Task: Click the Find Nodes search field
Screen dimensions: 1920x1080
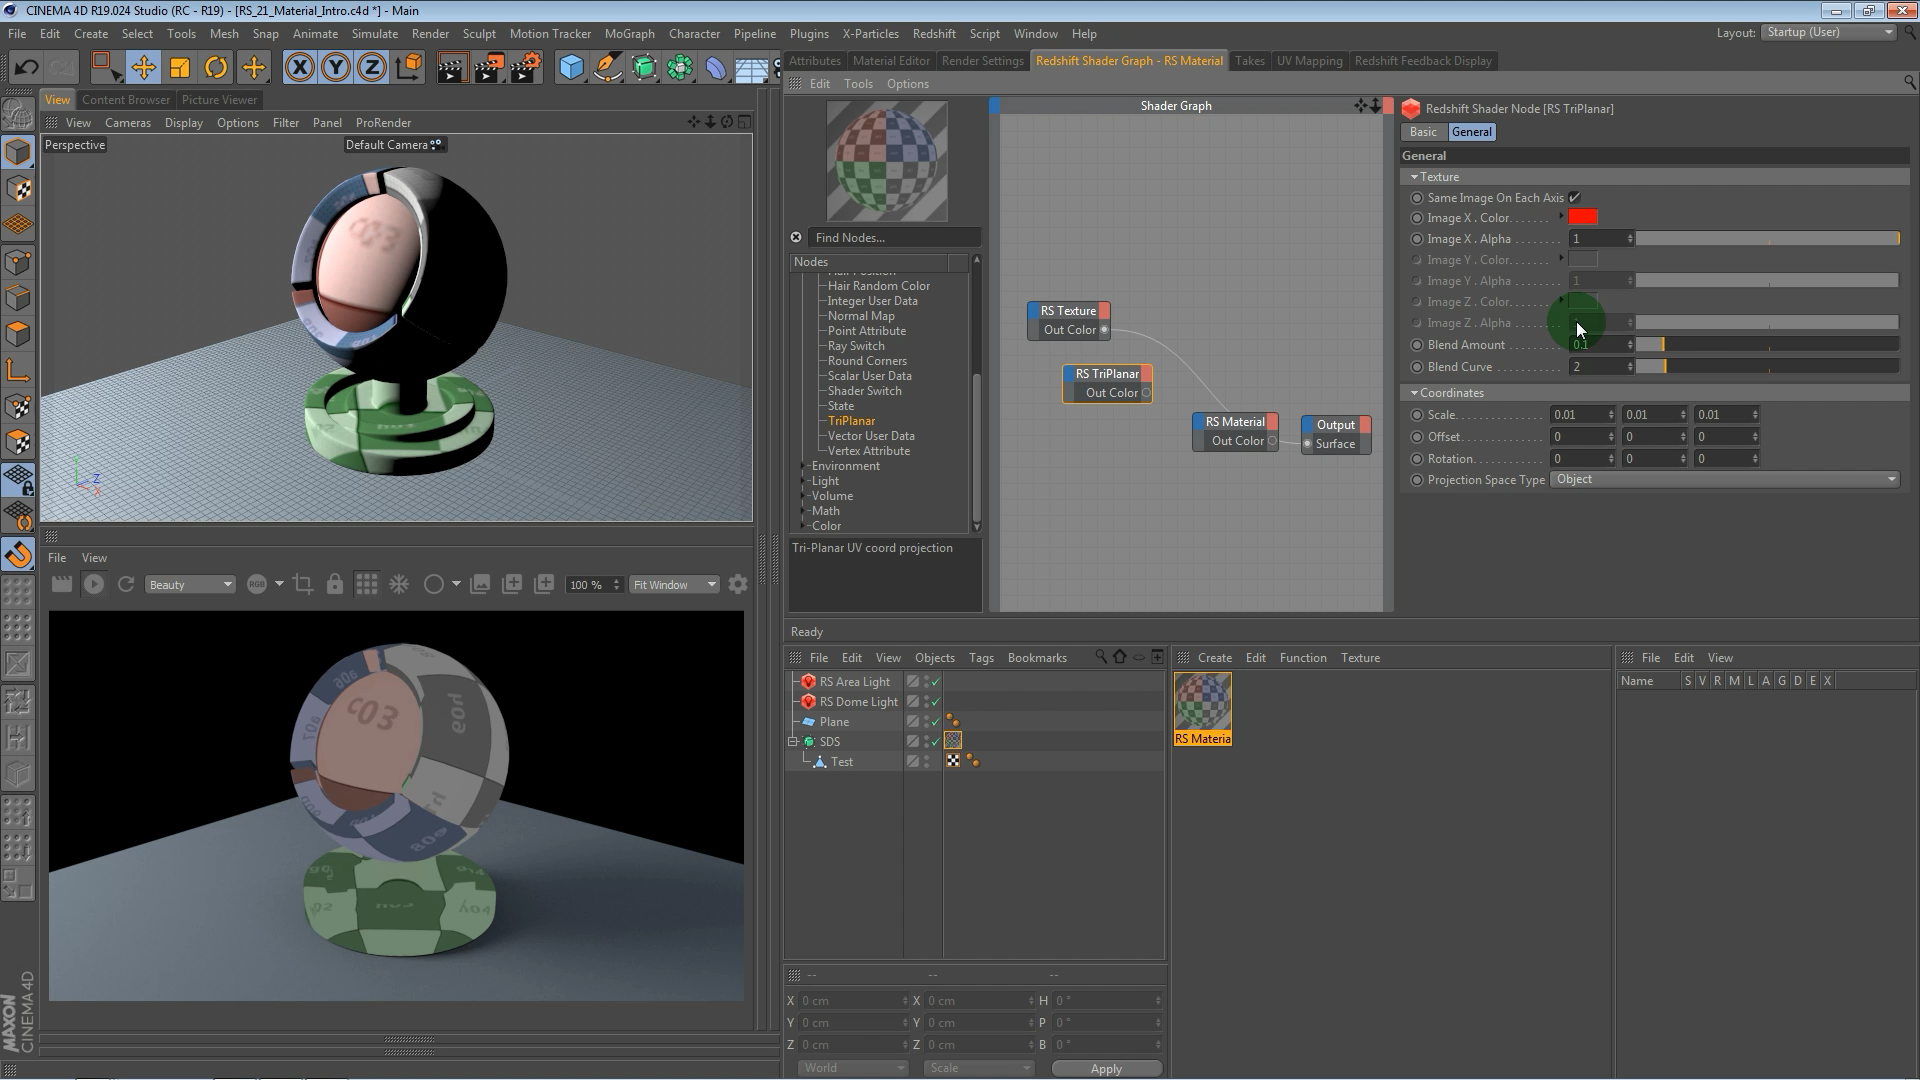Action: tap(894, 238)
